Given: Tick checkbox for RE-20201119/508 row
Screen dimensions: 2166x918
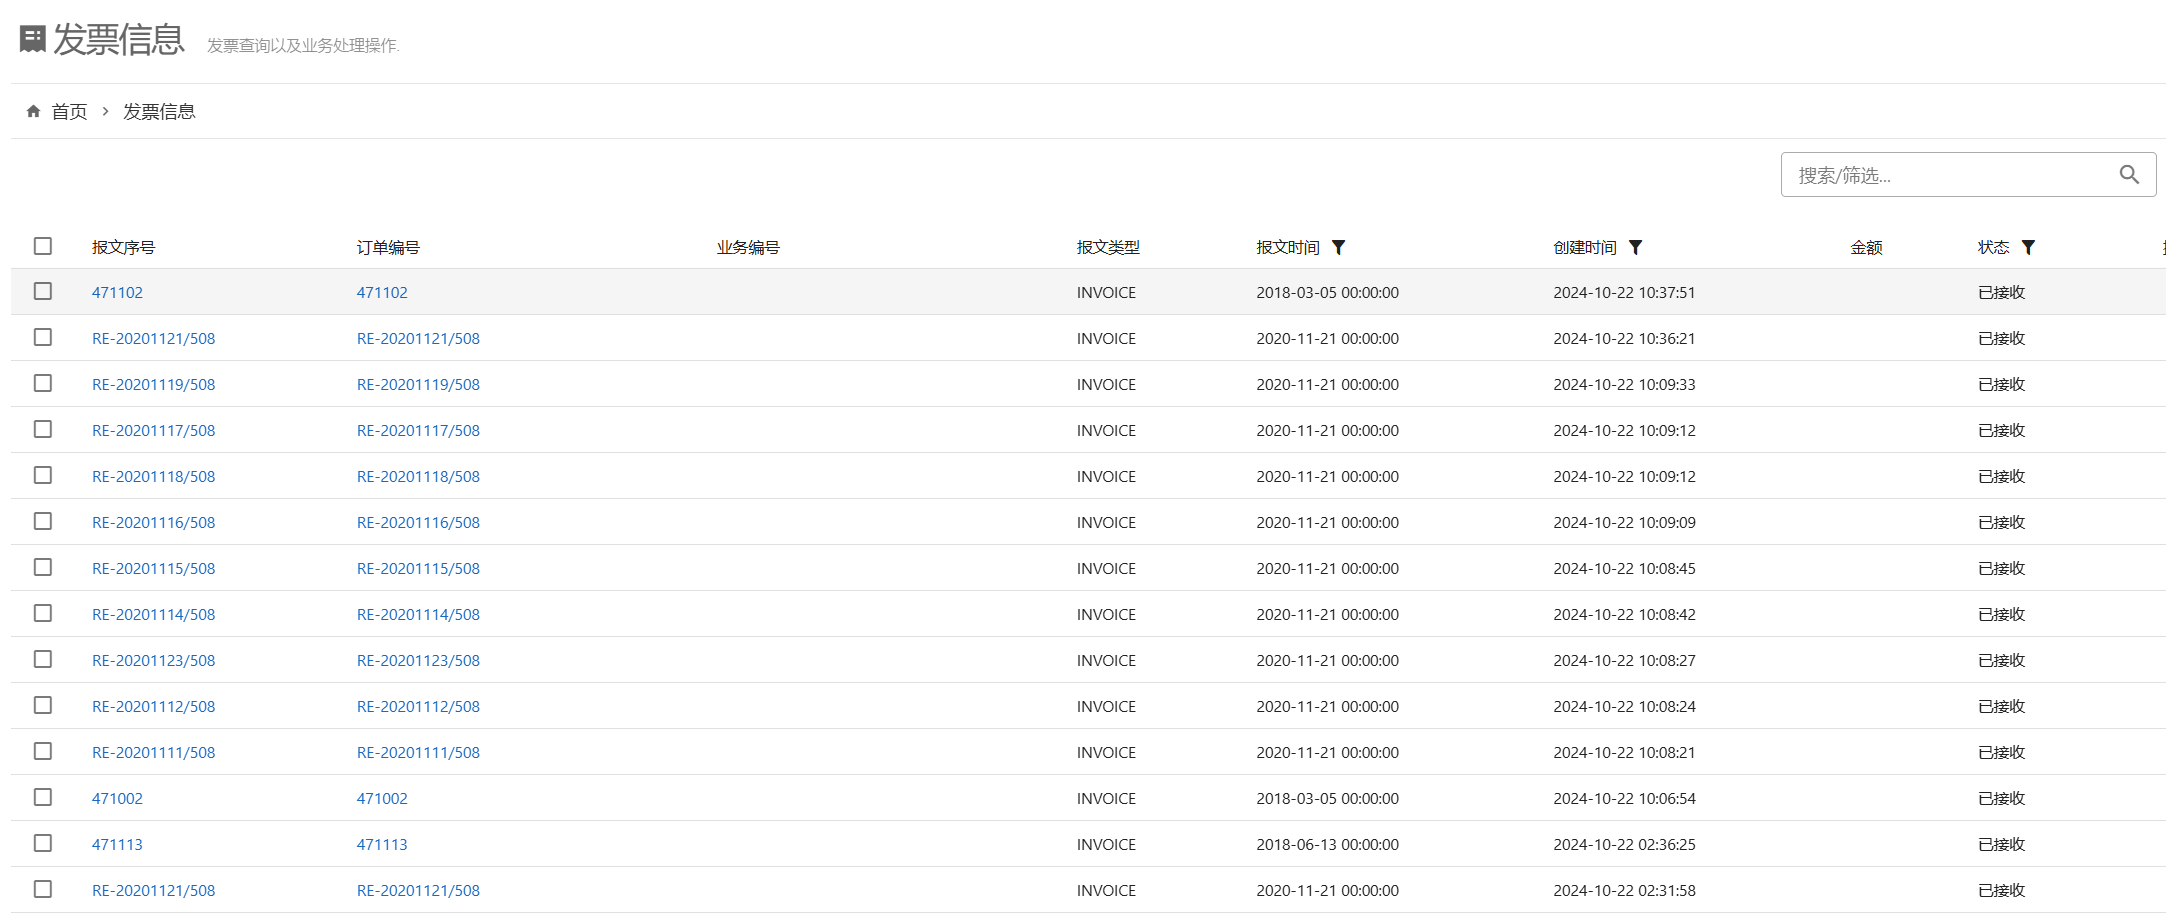Looking at the screenshot, I should [43, 383].
